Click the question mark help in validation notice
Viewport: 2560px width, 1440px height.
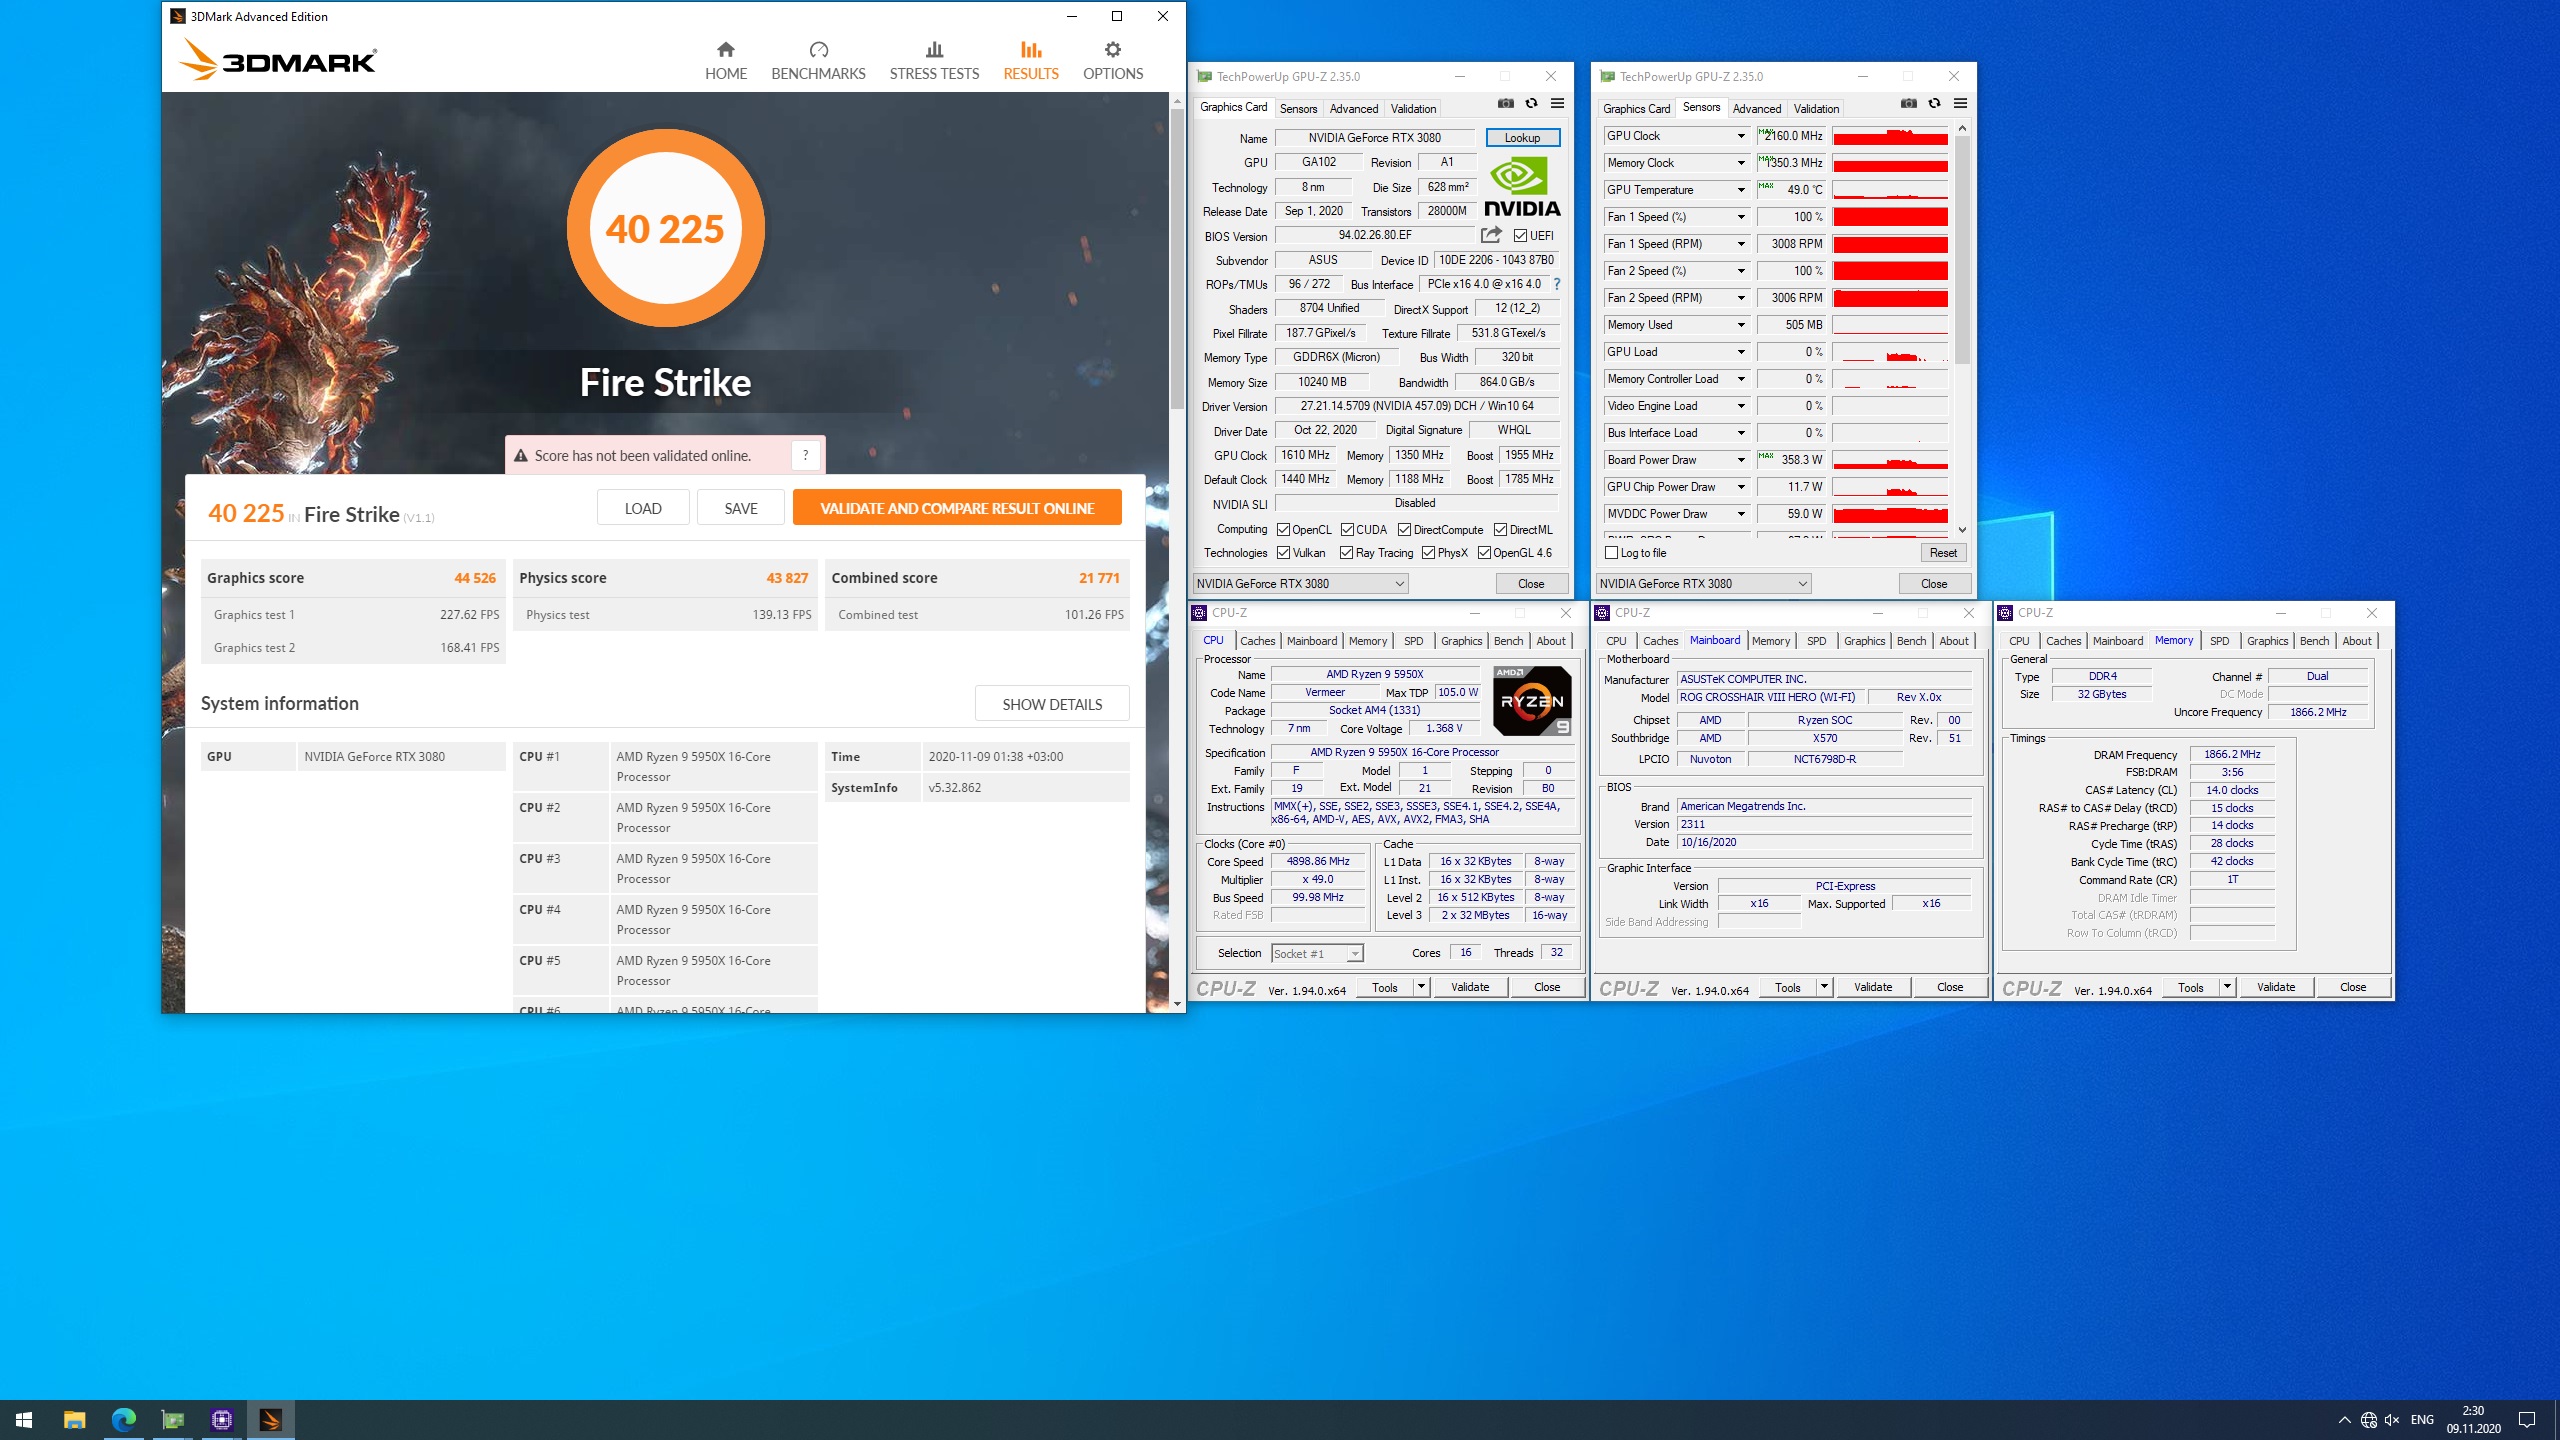click(805, 455)
